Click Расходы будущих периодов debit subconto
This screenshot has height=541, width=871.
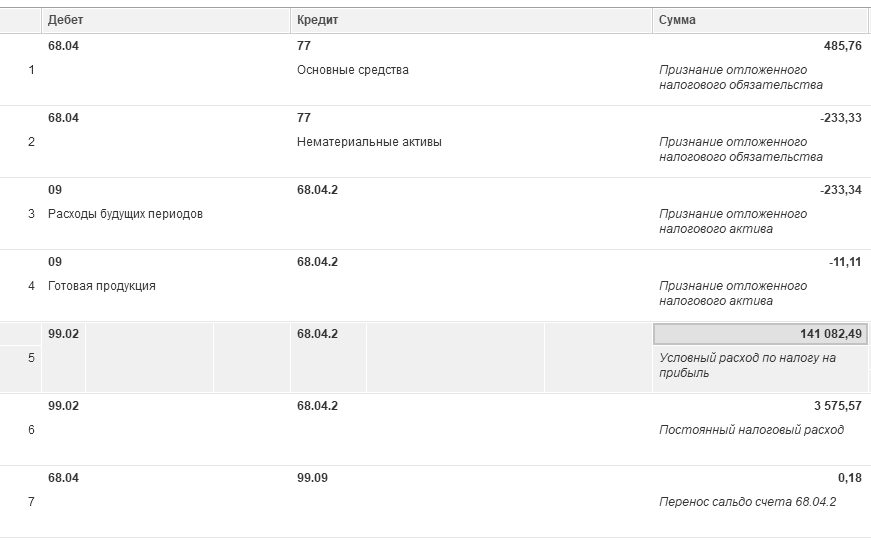pos(125,214)
